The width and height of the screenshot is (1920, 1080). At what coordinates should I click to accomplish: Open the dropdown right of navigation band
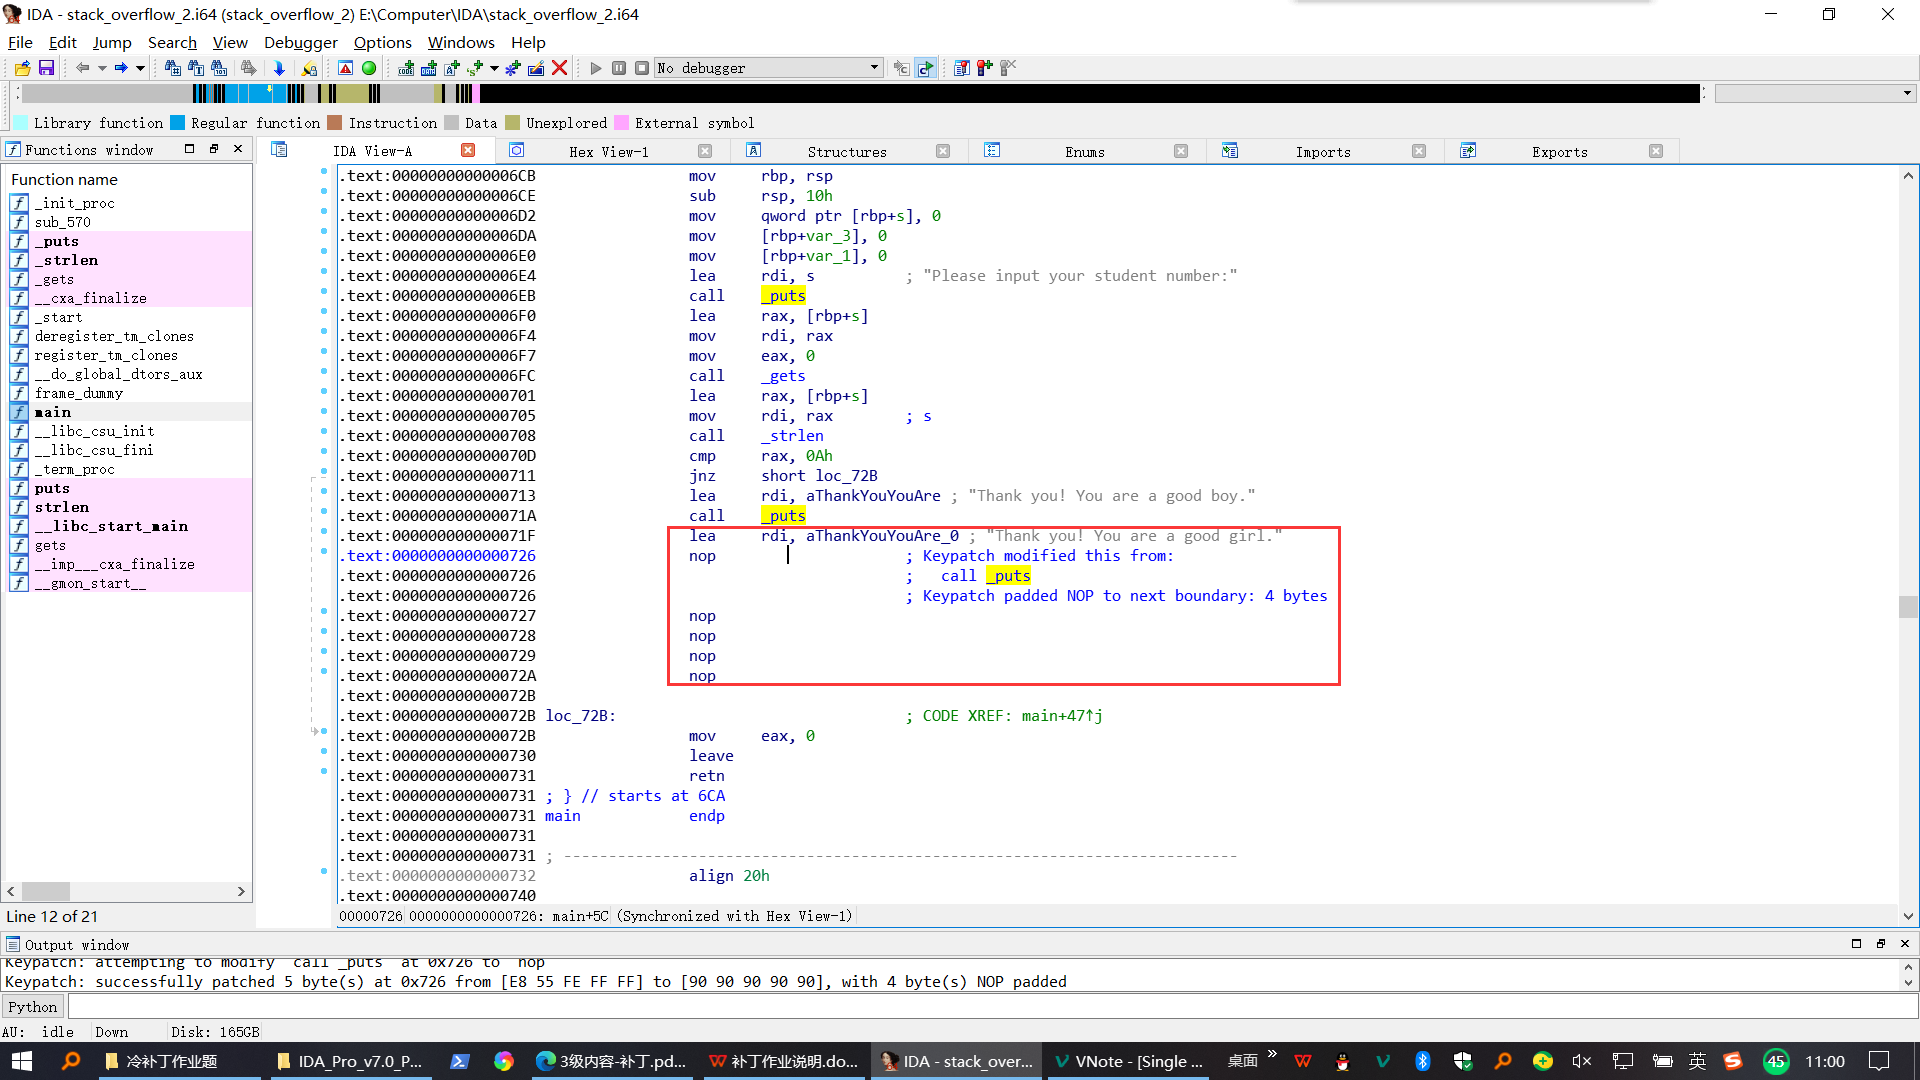[1907, 93]
